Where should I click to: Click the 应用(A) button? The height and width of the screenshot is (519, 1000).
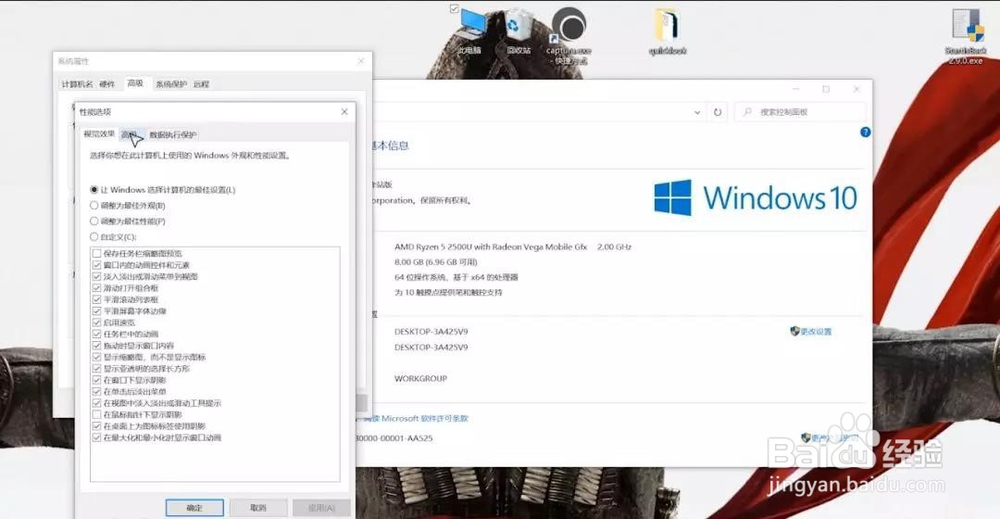click(321, 508)
